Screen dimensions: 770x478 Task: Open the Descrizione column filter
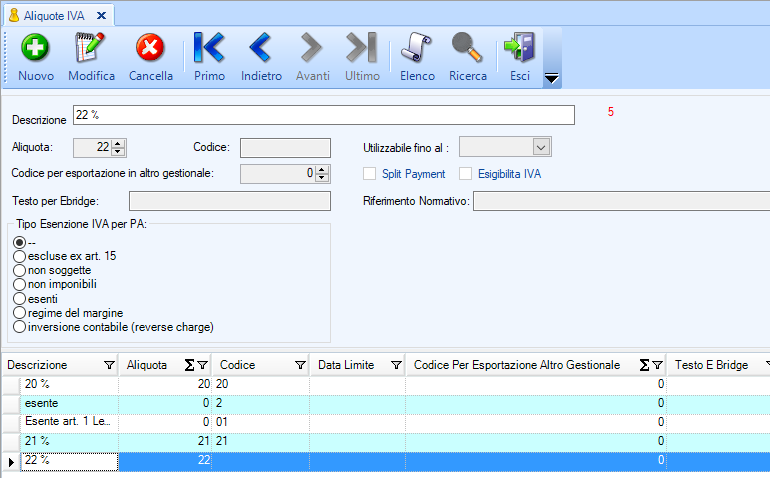point(108,366)
